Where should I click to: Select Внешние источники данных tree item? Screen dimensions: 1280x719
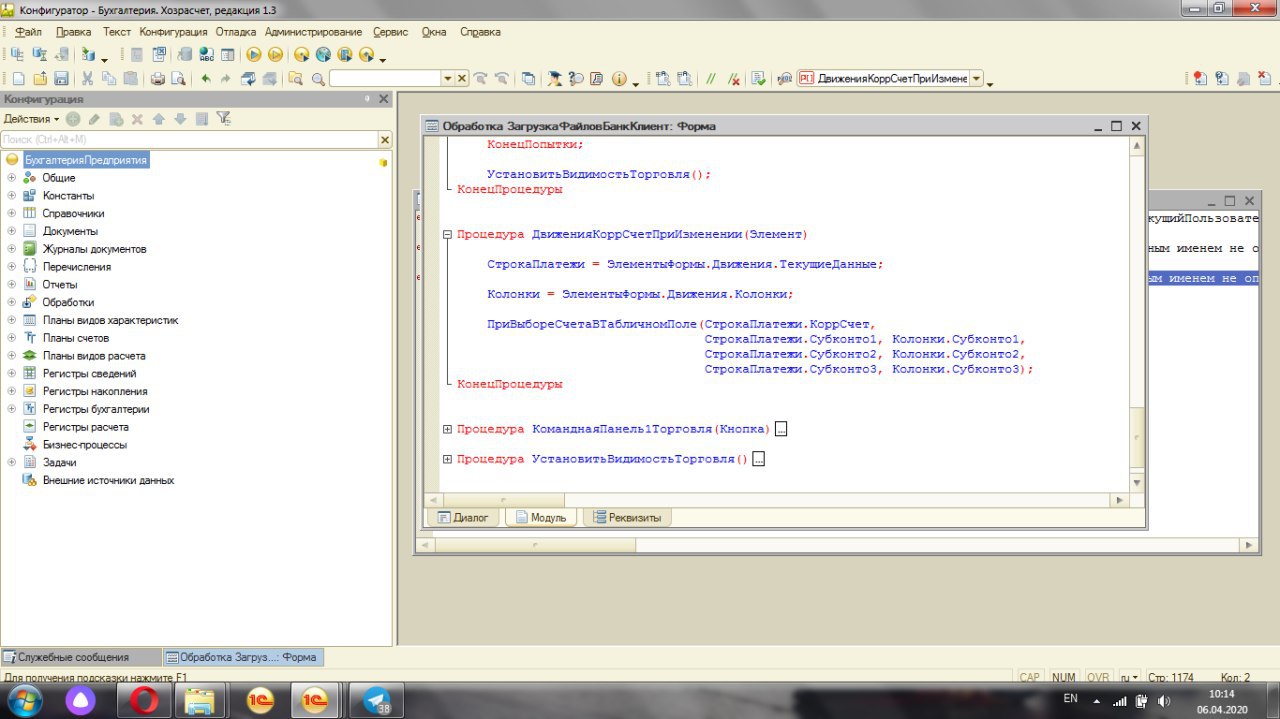point(108,481)
